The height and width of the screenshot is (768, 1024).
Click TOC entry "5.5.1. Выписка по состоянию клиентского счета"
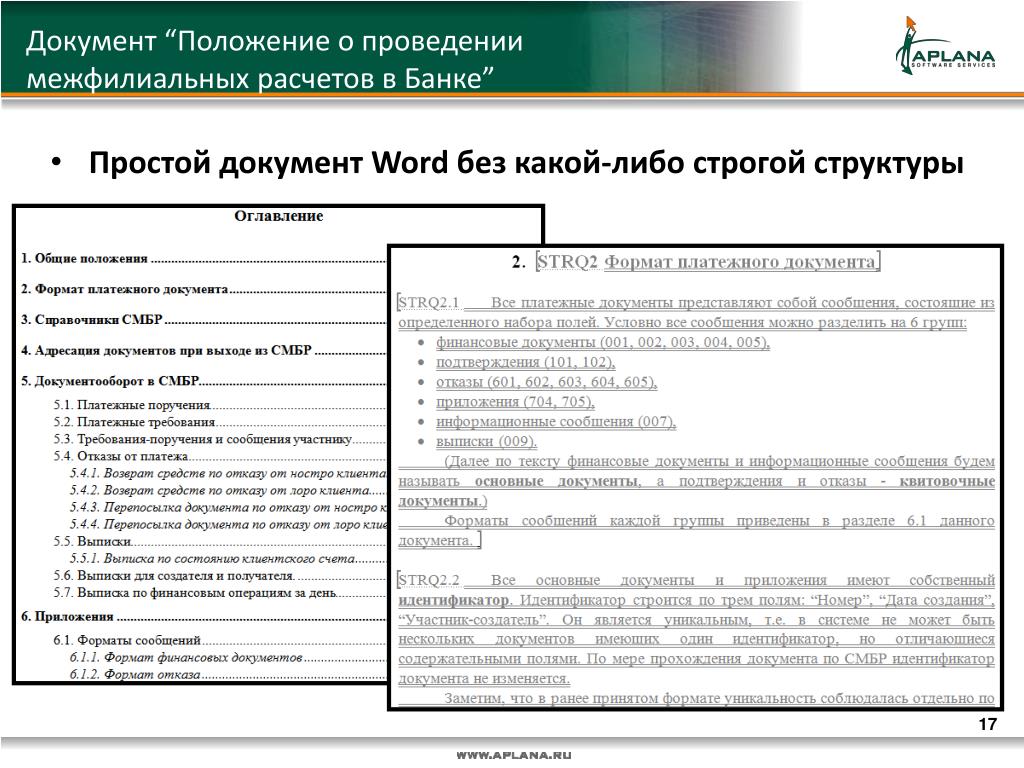[228, 558]
